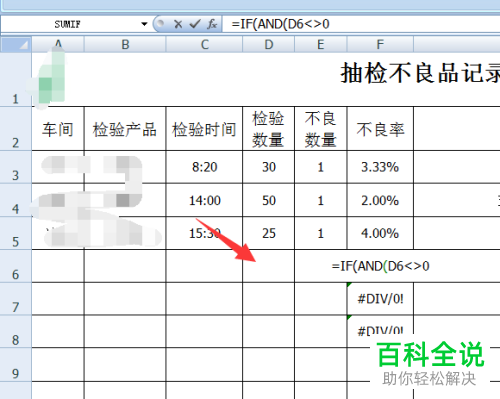Select the cell showing 3.33%
Image resolution: width=500 pixels, height=399 pixels.
[380, 167]
